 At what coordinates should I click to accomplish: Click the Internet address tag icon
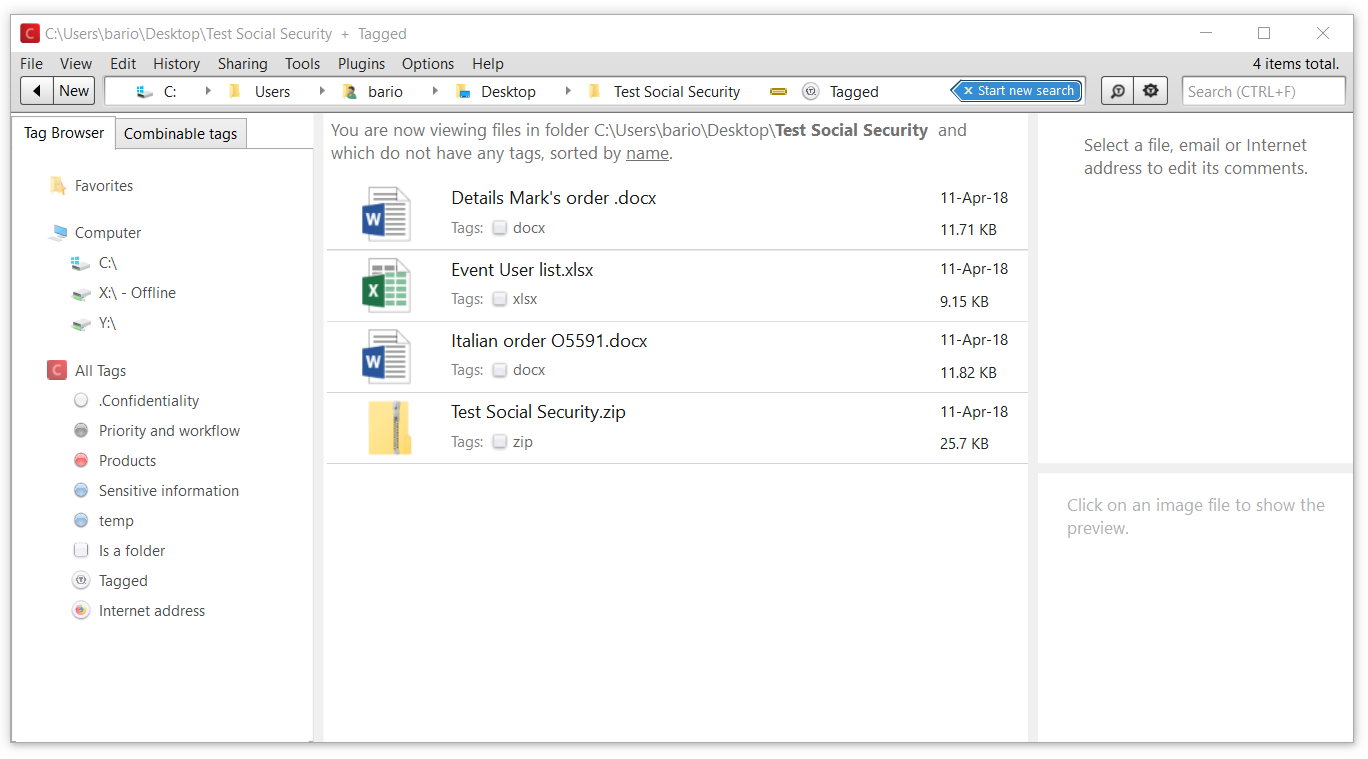click(x=81, y=611)
